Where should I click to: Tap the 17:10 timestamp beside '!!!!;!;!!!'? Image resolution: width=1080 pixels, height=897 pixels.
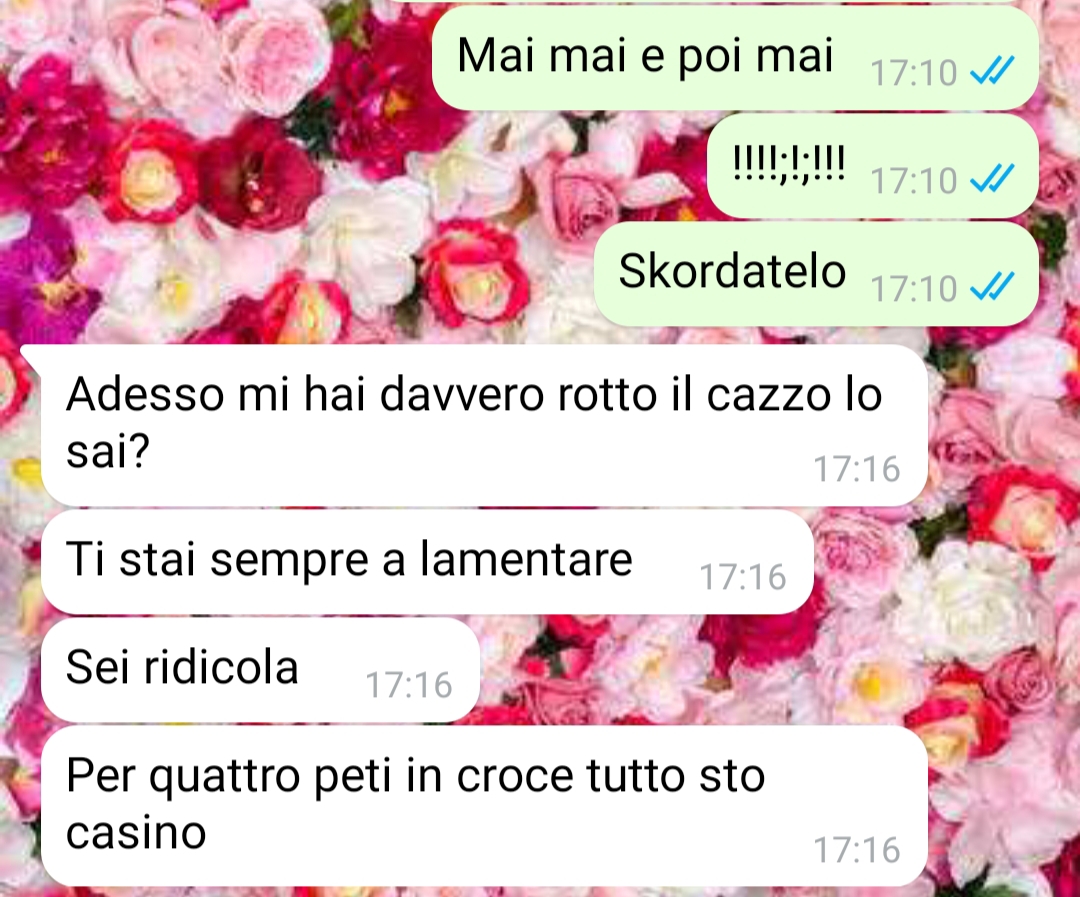[913, 181]
